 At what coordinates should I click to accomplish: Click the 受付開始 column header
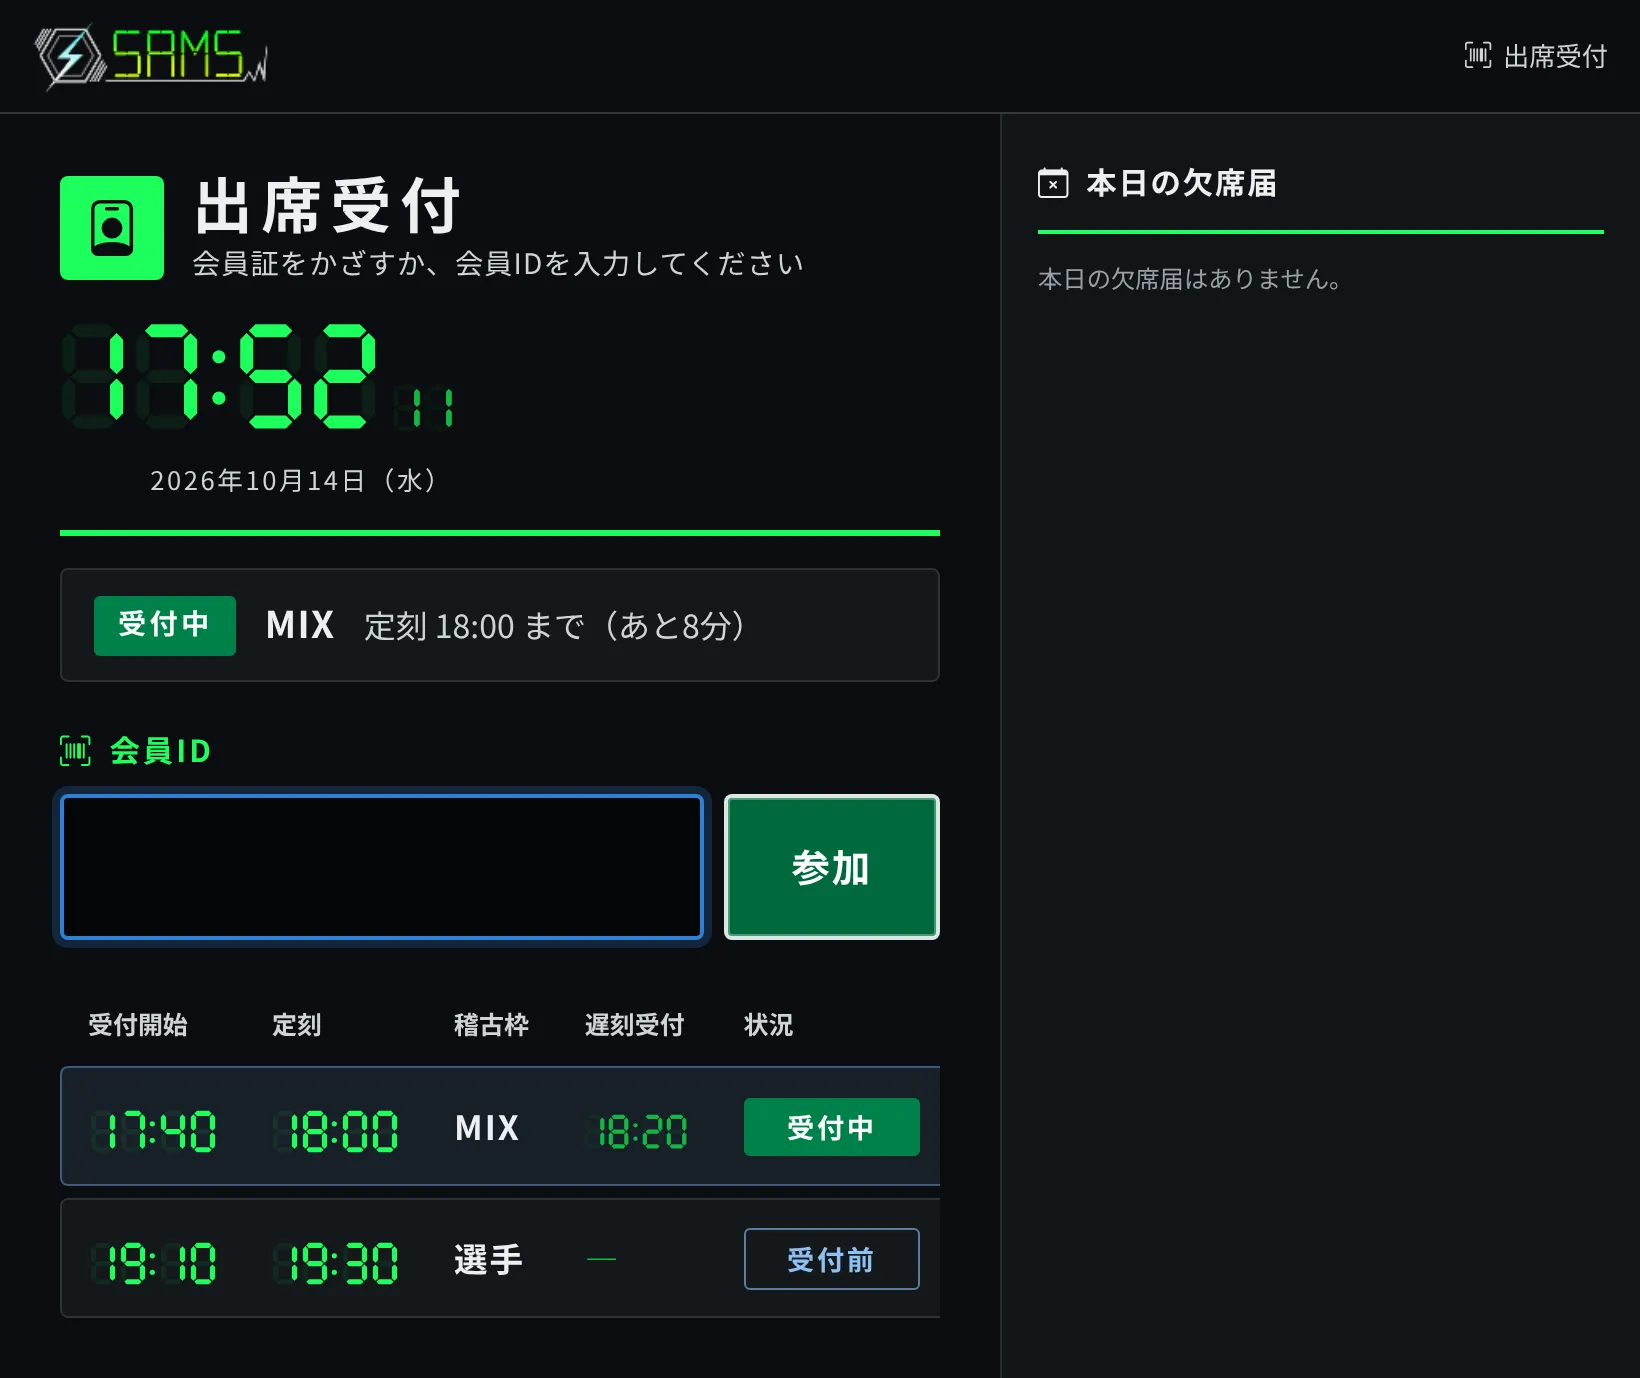(x=138, y=1025)
